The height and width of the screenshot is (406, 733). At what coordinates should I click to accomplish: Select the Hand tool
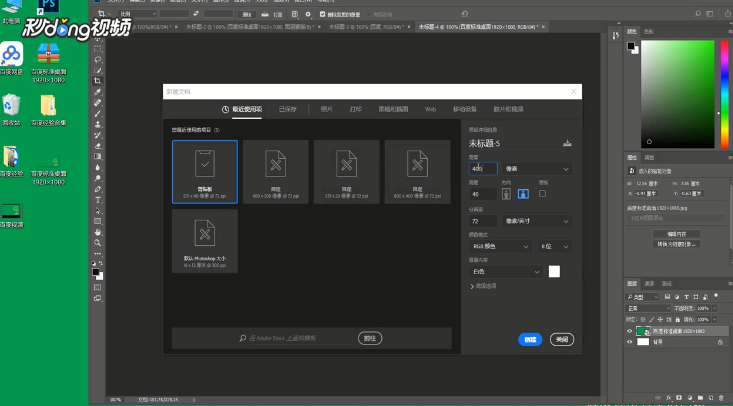click(98, 232)
